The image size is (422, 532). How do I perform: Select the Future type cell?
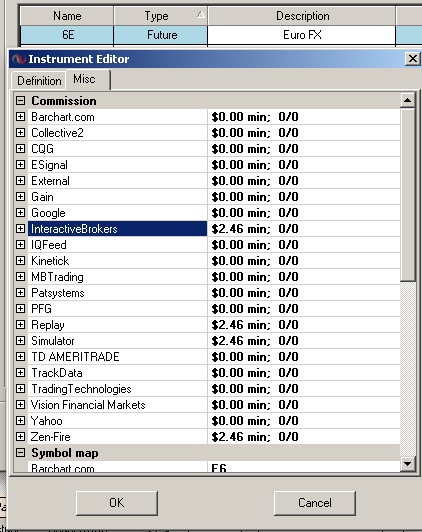[x=160, y=35]
